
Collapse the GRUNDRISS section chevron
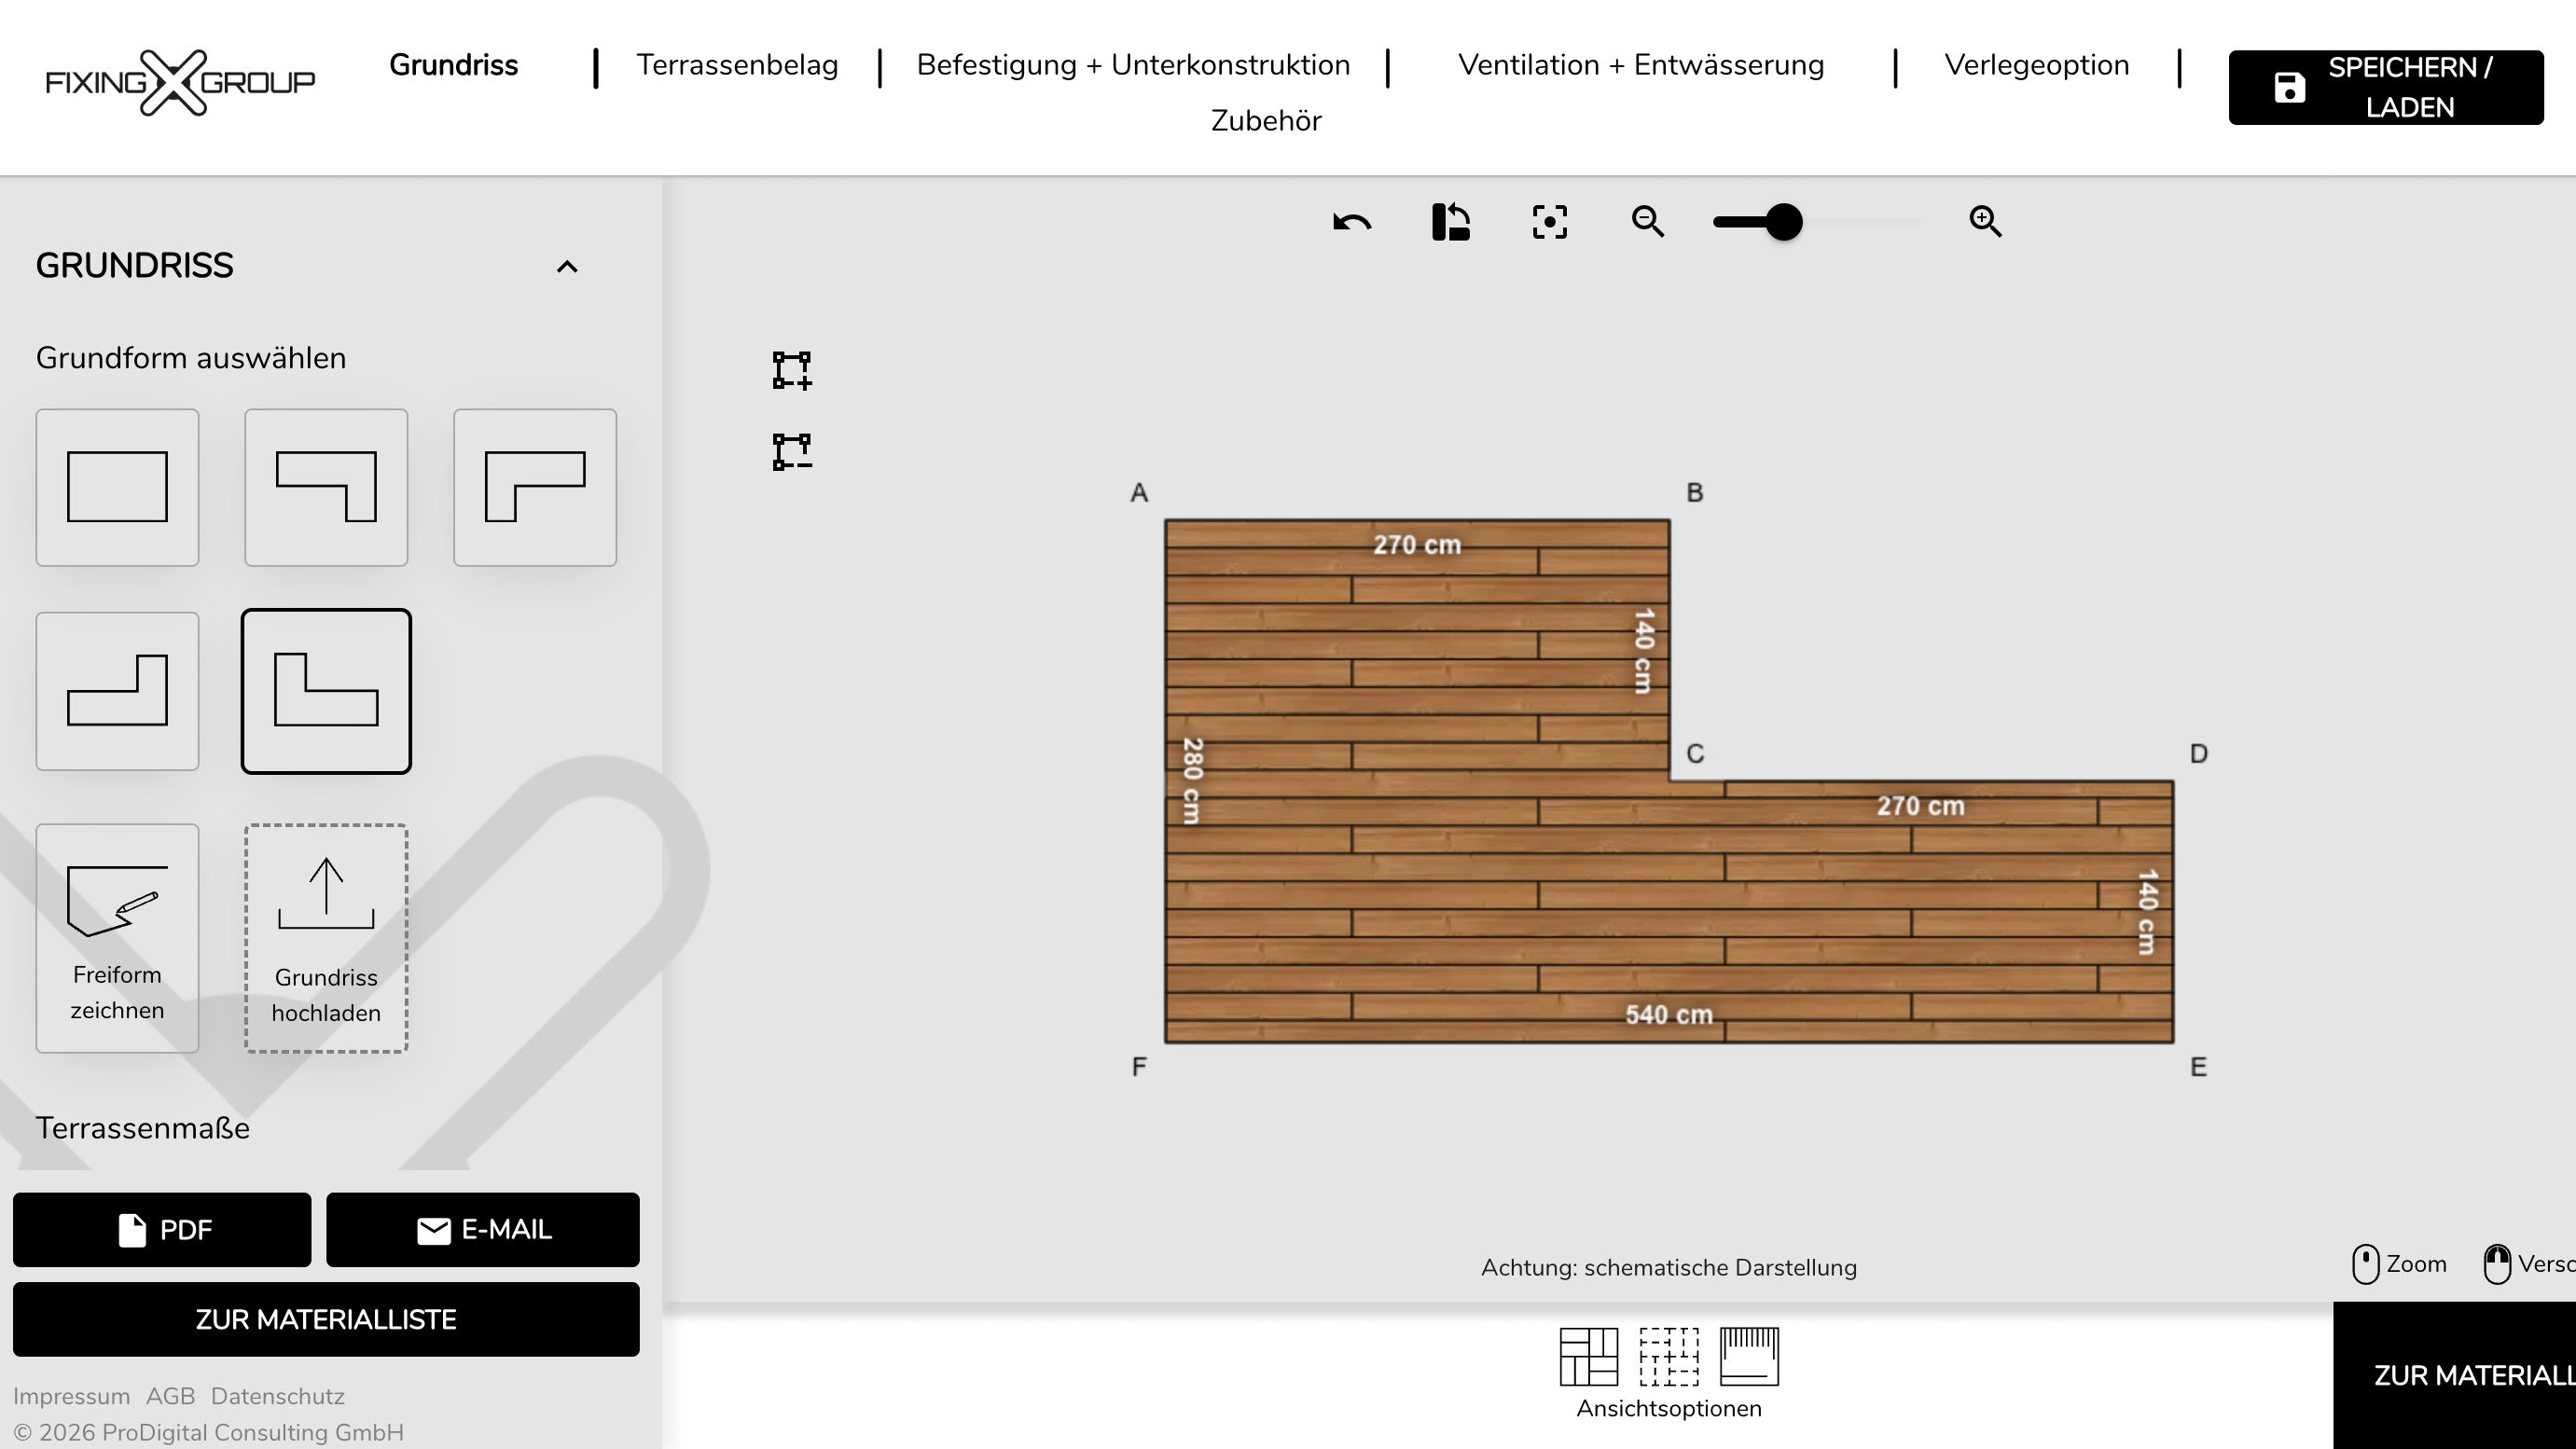point(567,266)
